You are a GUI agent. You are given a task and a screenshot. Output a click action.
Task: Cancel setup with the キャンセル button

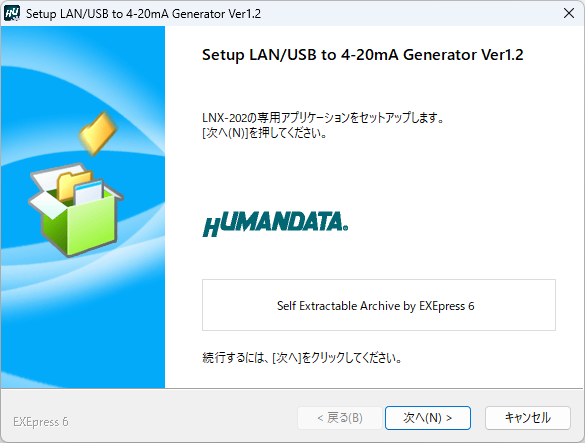528,418
